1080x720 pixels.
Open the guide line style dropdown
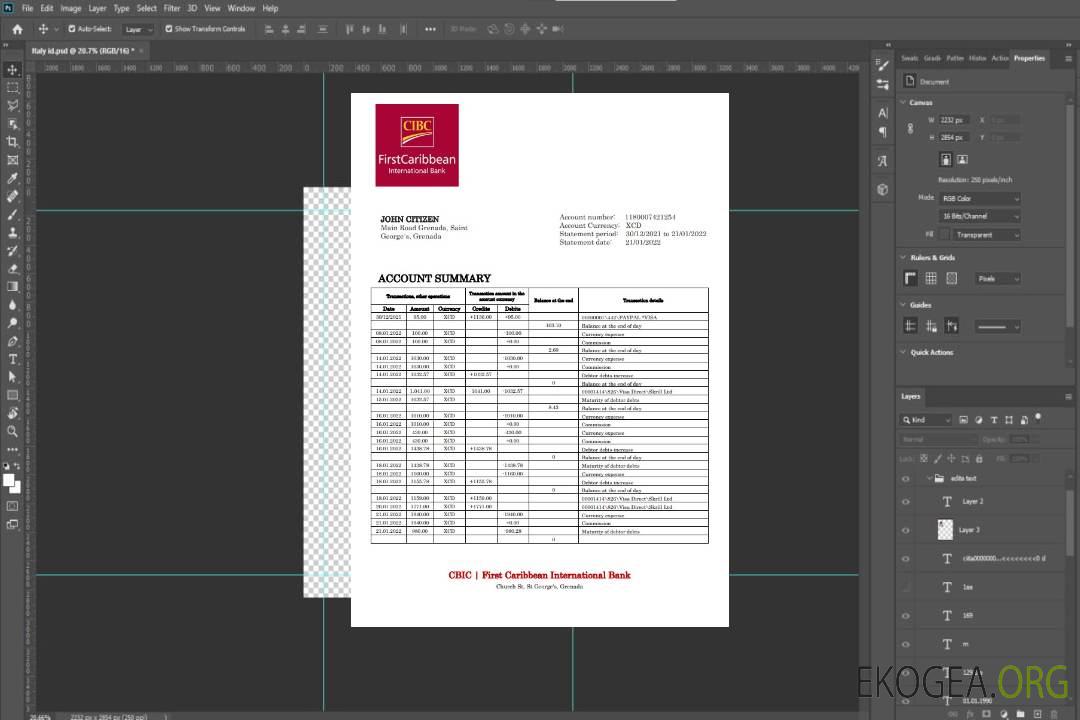(997, 327)
